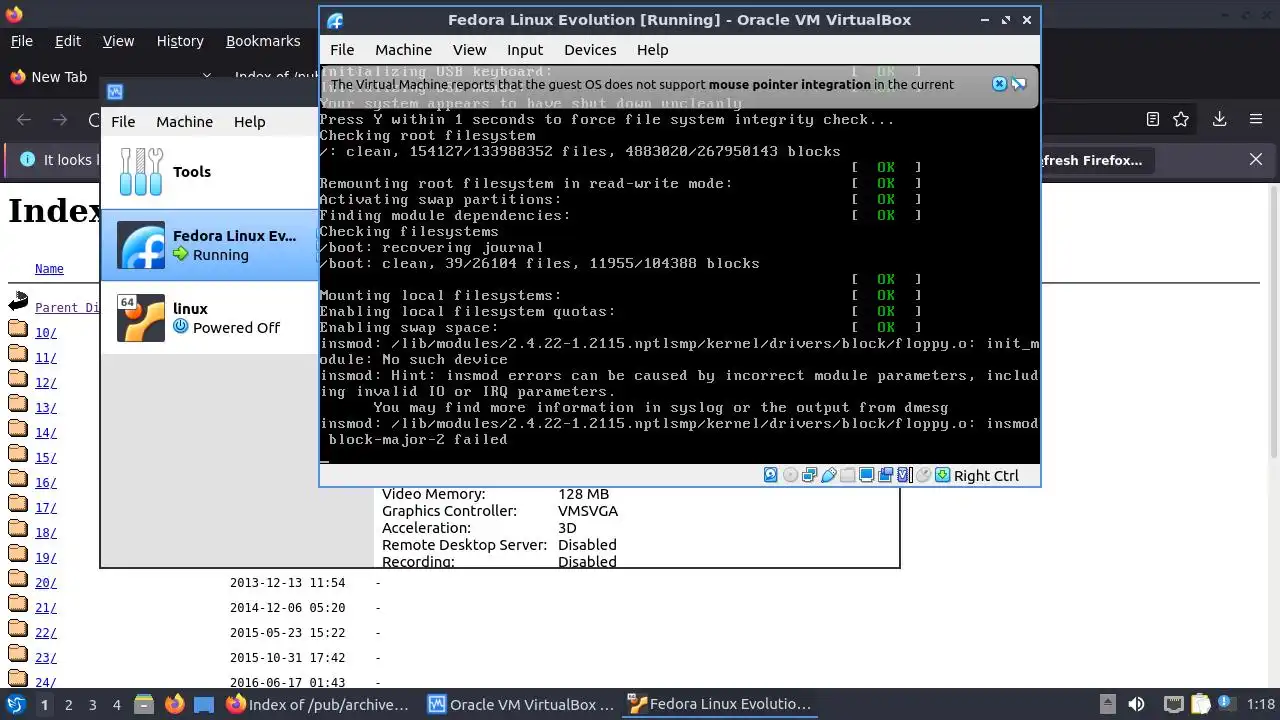Open the 14/ directory link
Screen dimensions: 1280x720
(x=46, y=433)
